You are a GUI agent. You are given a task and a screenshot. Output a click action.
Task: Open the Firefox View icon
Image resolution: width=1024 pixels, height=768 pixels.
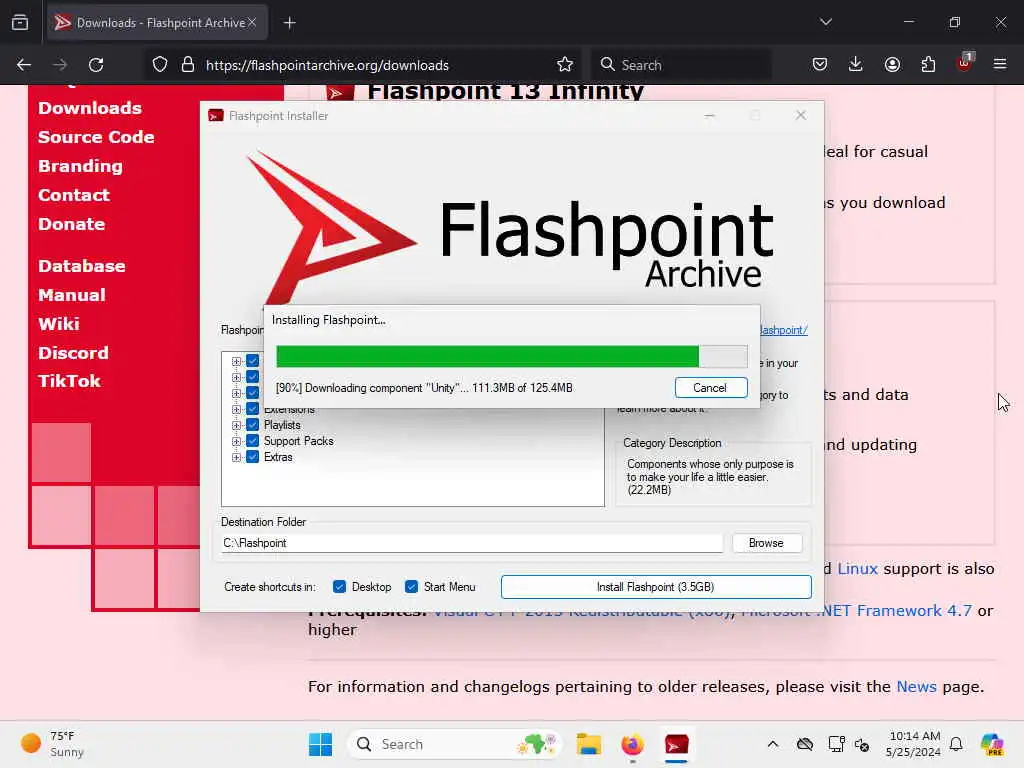click(x=20, y=23)
